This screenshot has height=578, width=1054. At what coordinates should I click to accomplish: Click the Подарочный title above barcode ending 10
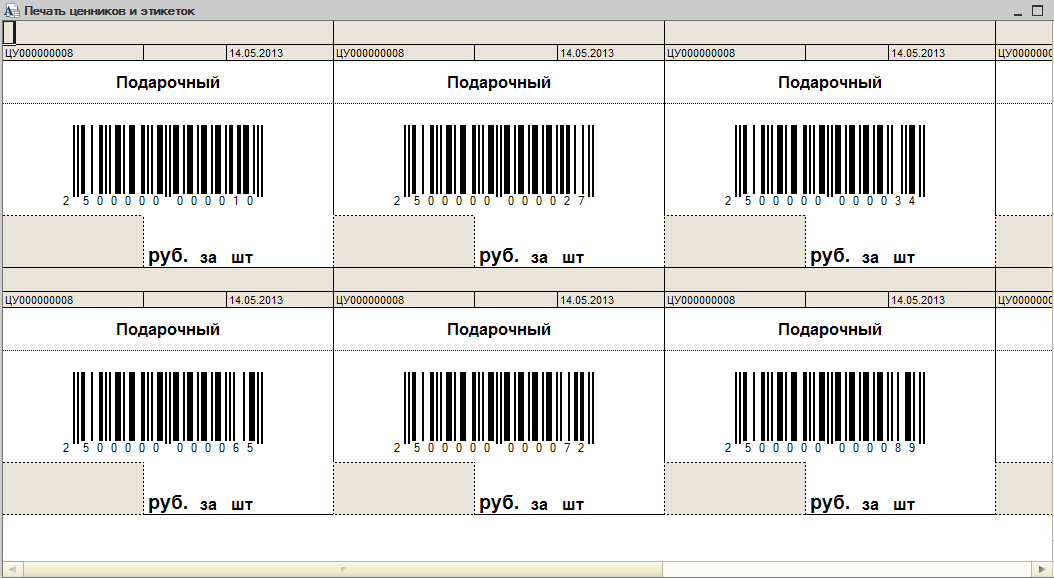[x=167, y=83]
